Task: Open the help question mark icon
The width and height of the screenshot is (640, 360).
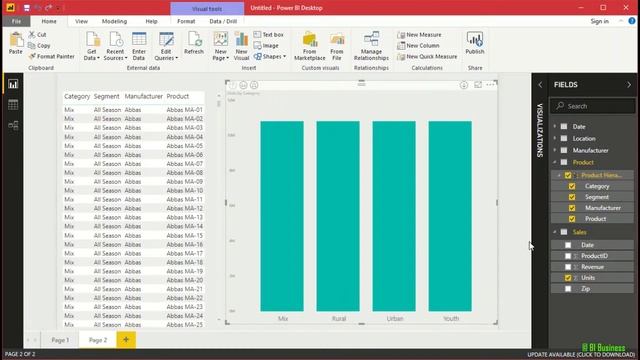Action: point(632,21)
